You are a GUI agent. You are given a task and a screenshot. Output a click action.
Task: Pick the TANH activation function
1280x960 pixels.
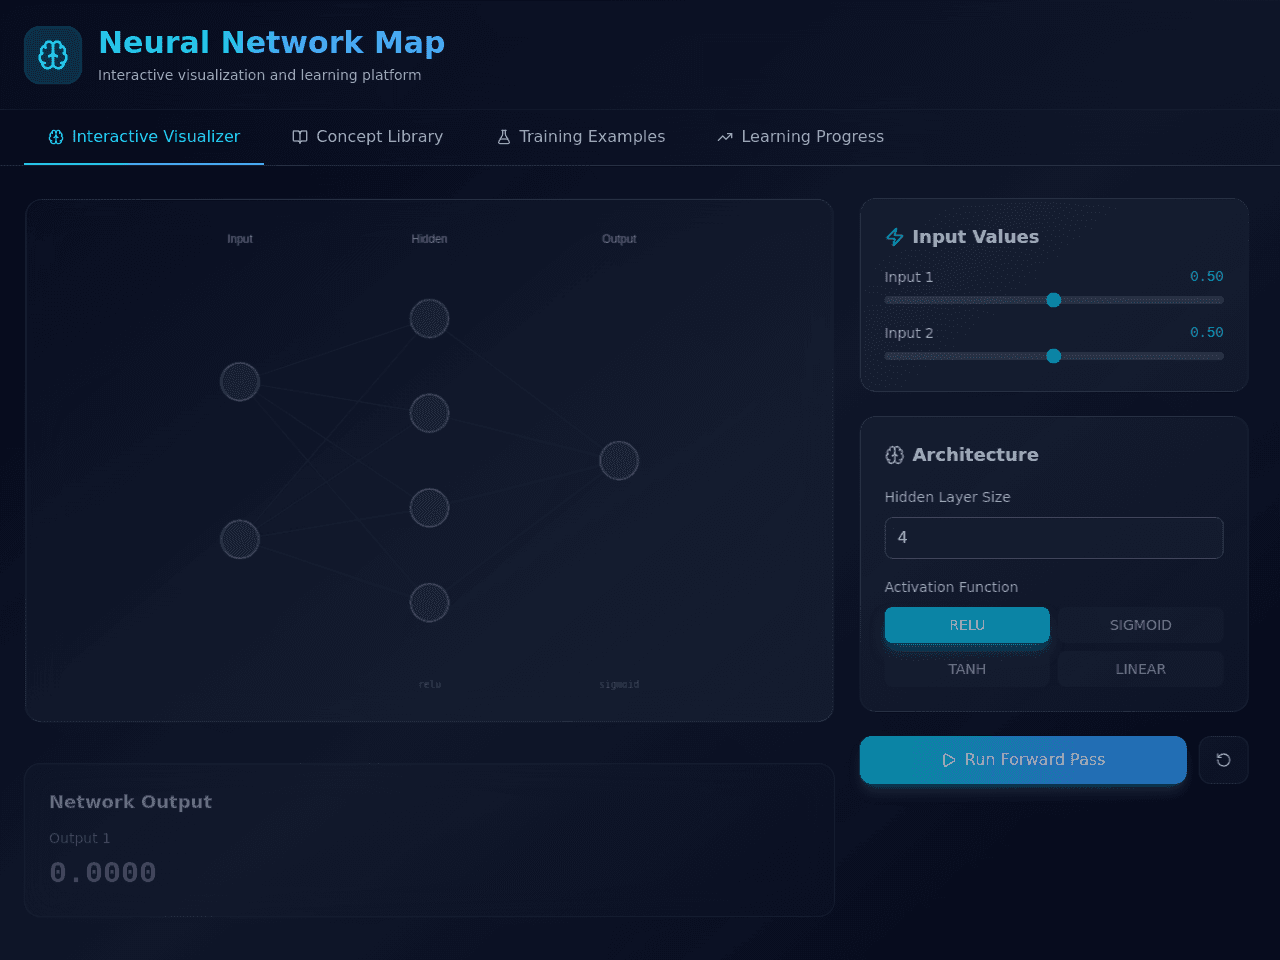point(967,669)
